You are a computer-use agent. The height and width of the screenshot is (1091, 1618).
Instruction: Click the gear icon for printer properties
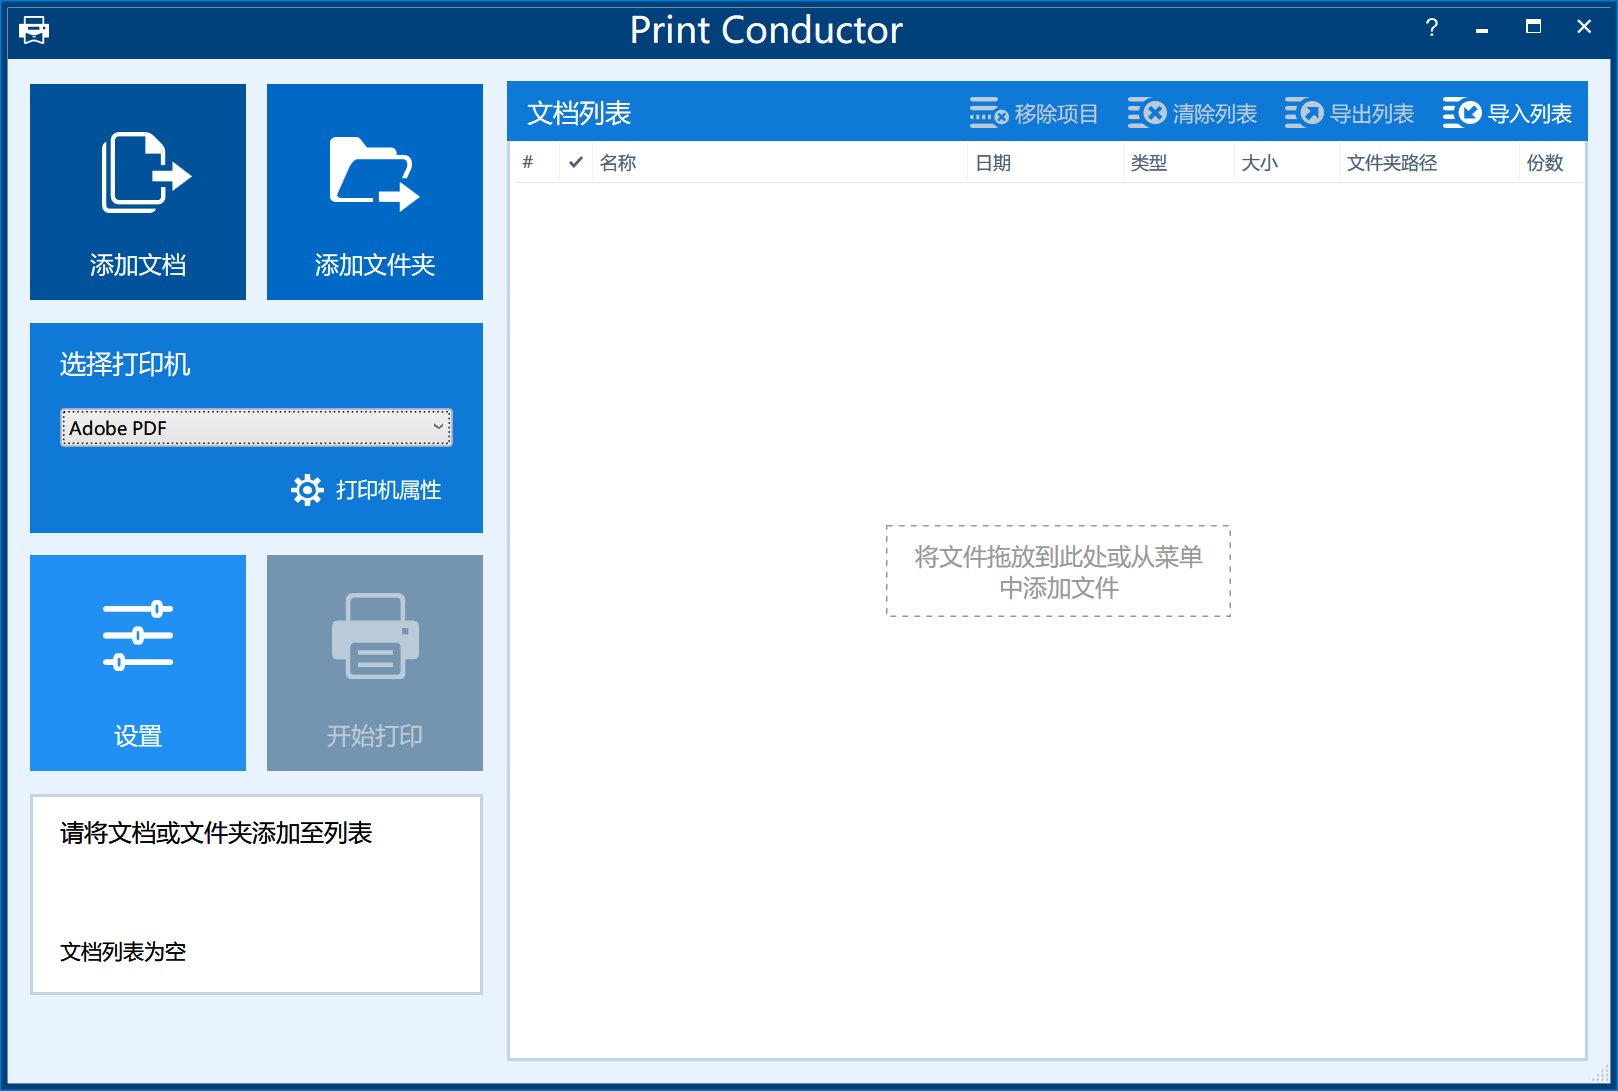[x=307, y=490]
